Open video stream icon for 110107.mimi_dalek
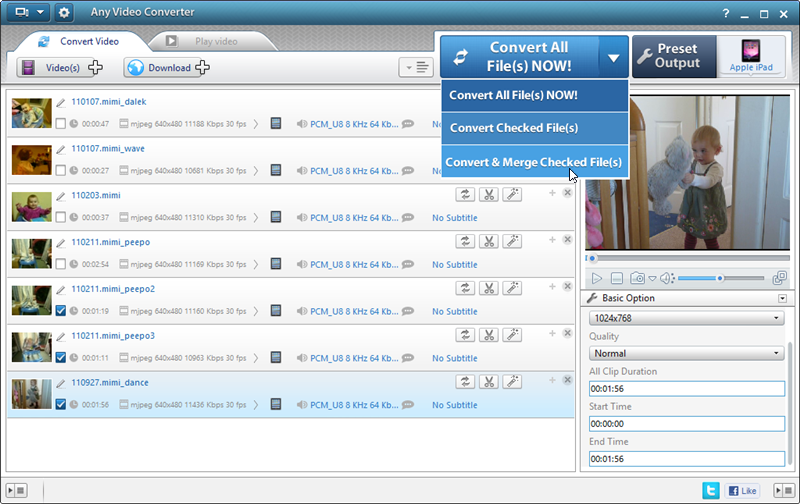Screen dimensions: 800x504 click(276, 123)
